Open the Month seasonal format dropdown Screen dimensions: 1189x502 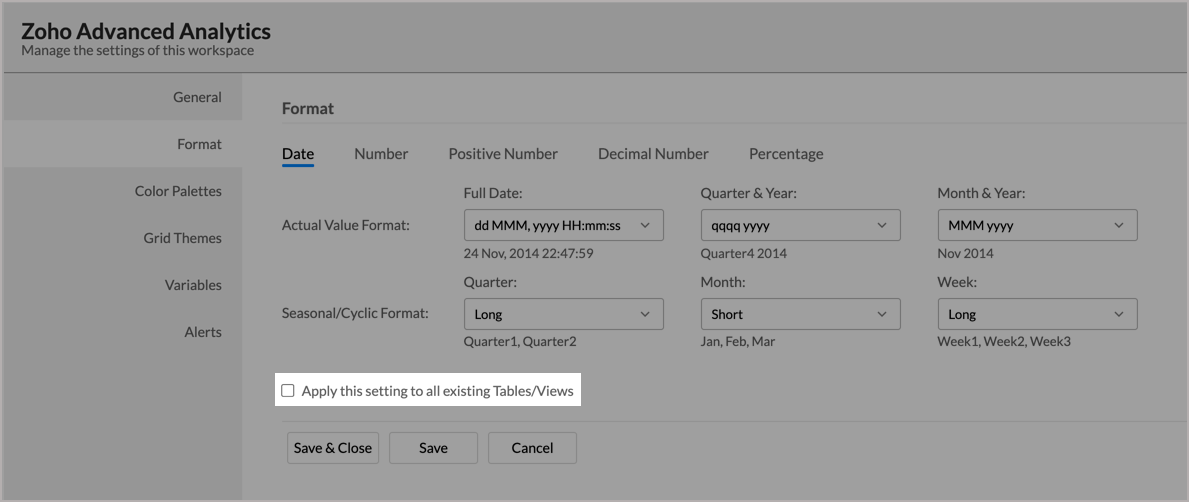(x=801, y=314)
